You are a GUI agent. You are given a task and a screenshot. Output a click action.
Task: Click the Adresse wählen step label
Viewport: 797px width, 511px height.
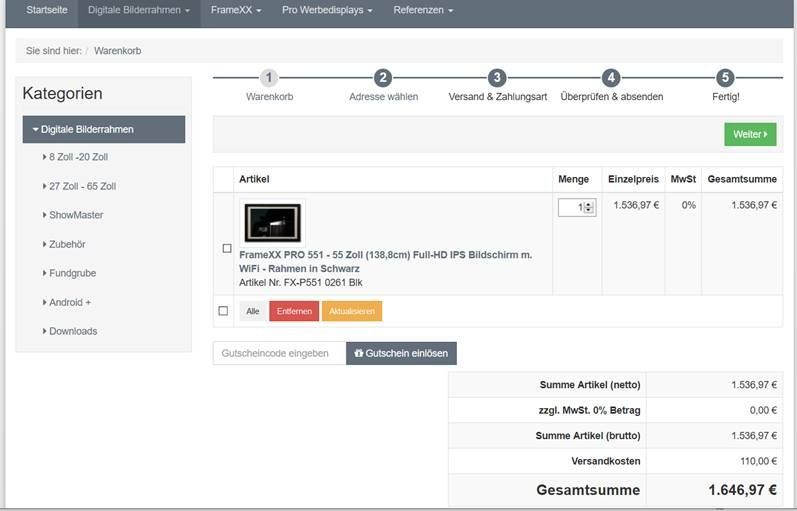[x=383, y=97]
